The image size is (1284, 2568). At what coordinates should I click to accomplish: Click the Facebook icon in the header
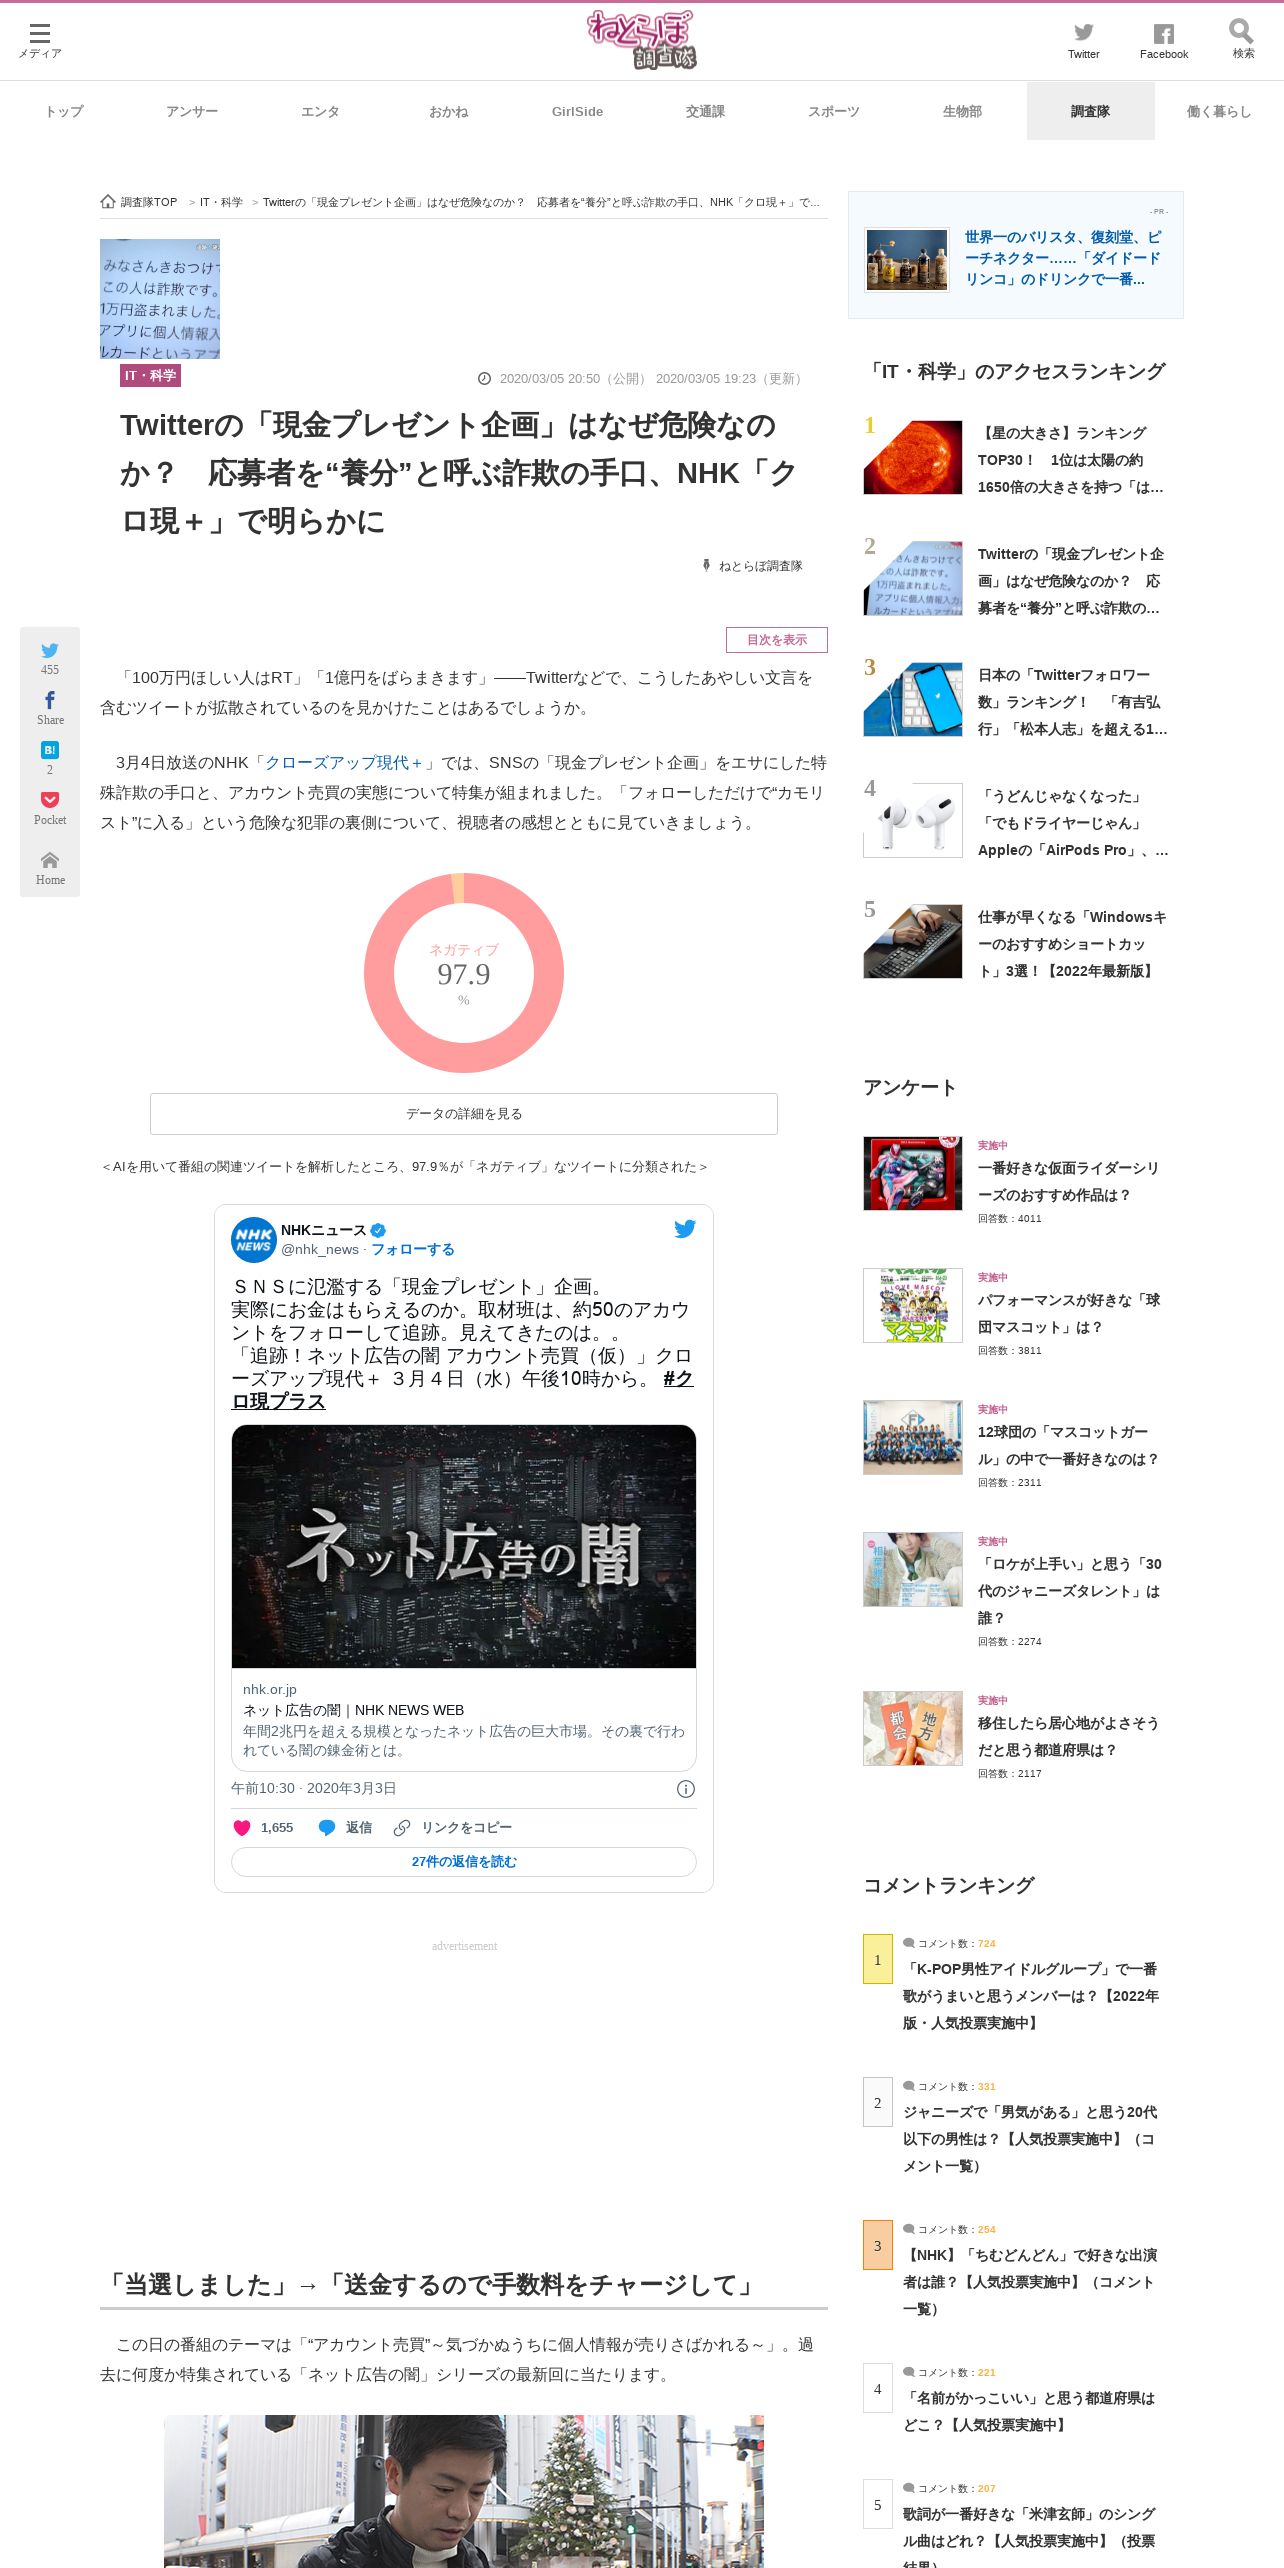[x=1163, y=41]
